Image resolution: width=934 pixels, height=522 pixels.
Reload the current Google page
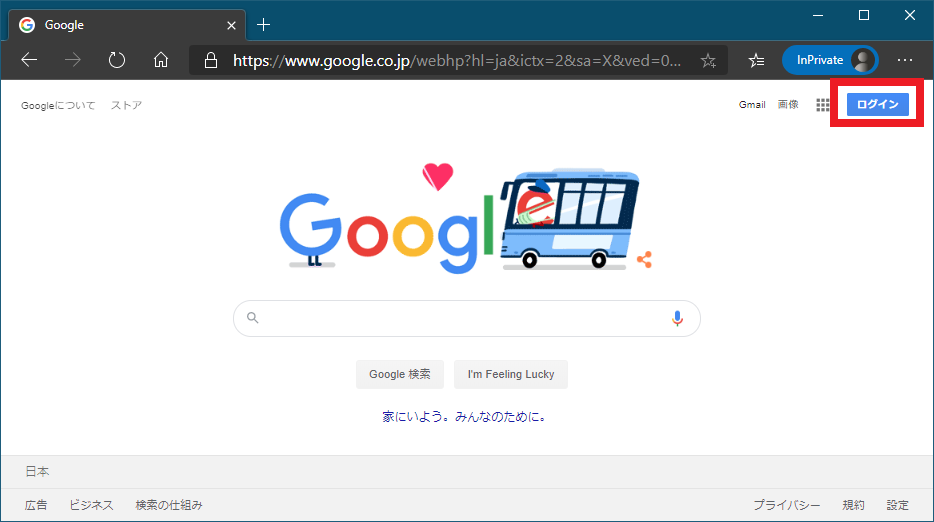(117, 60)
